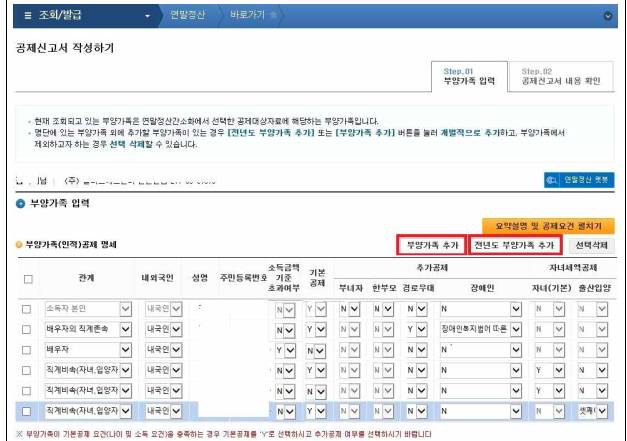Click the 부양가족(인적)공제 명세 subheading

click(71, 245)
